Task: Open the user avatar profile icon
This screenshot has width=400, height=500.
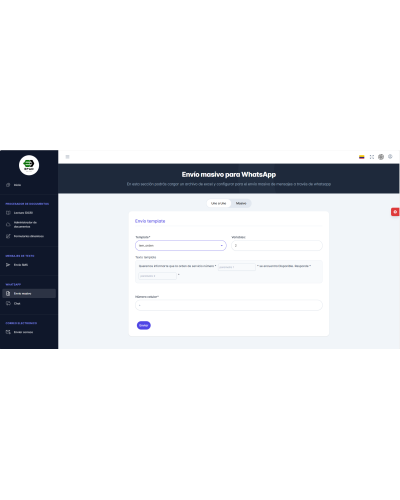Action: click(x=381, y=157)
